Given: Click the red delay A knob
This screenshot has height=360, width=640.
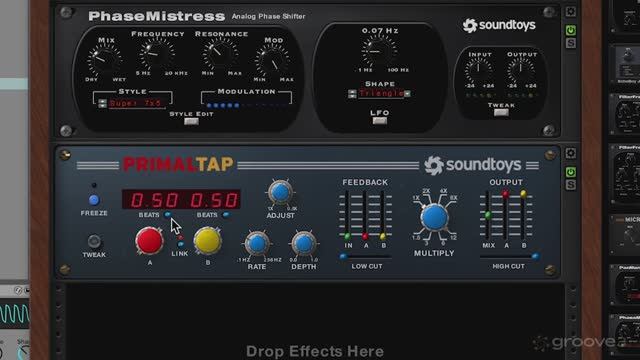Looking at the screenshot, I should point(149,241).
